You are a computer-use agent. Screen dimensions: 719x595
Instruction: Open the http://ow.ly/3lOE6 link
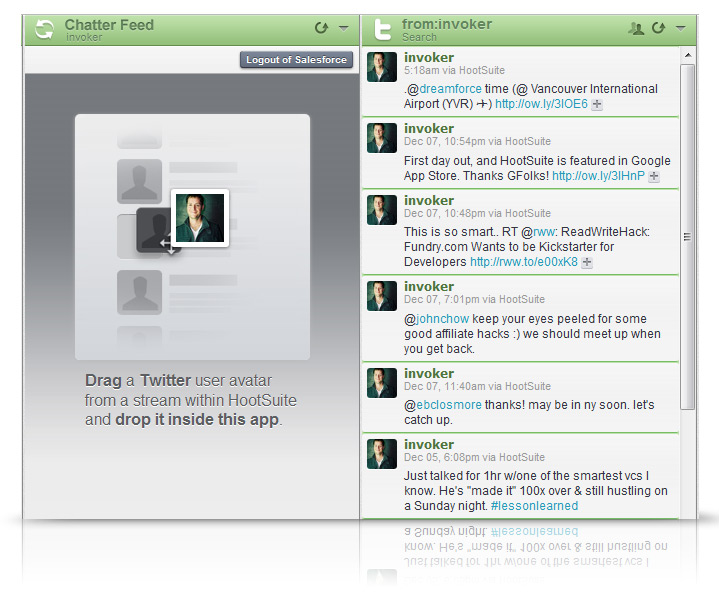541,104
